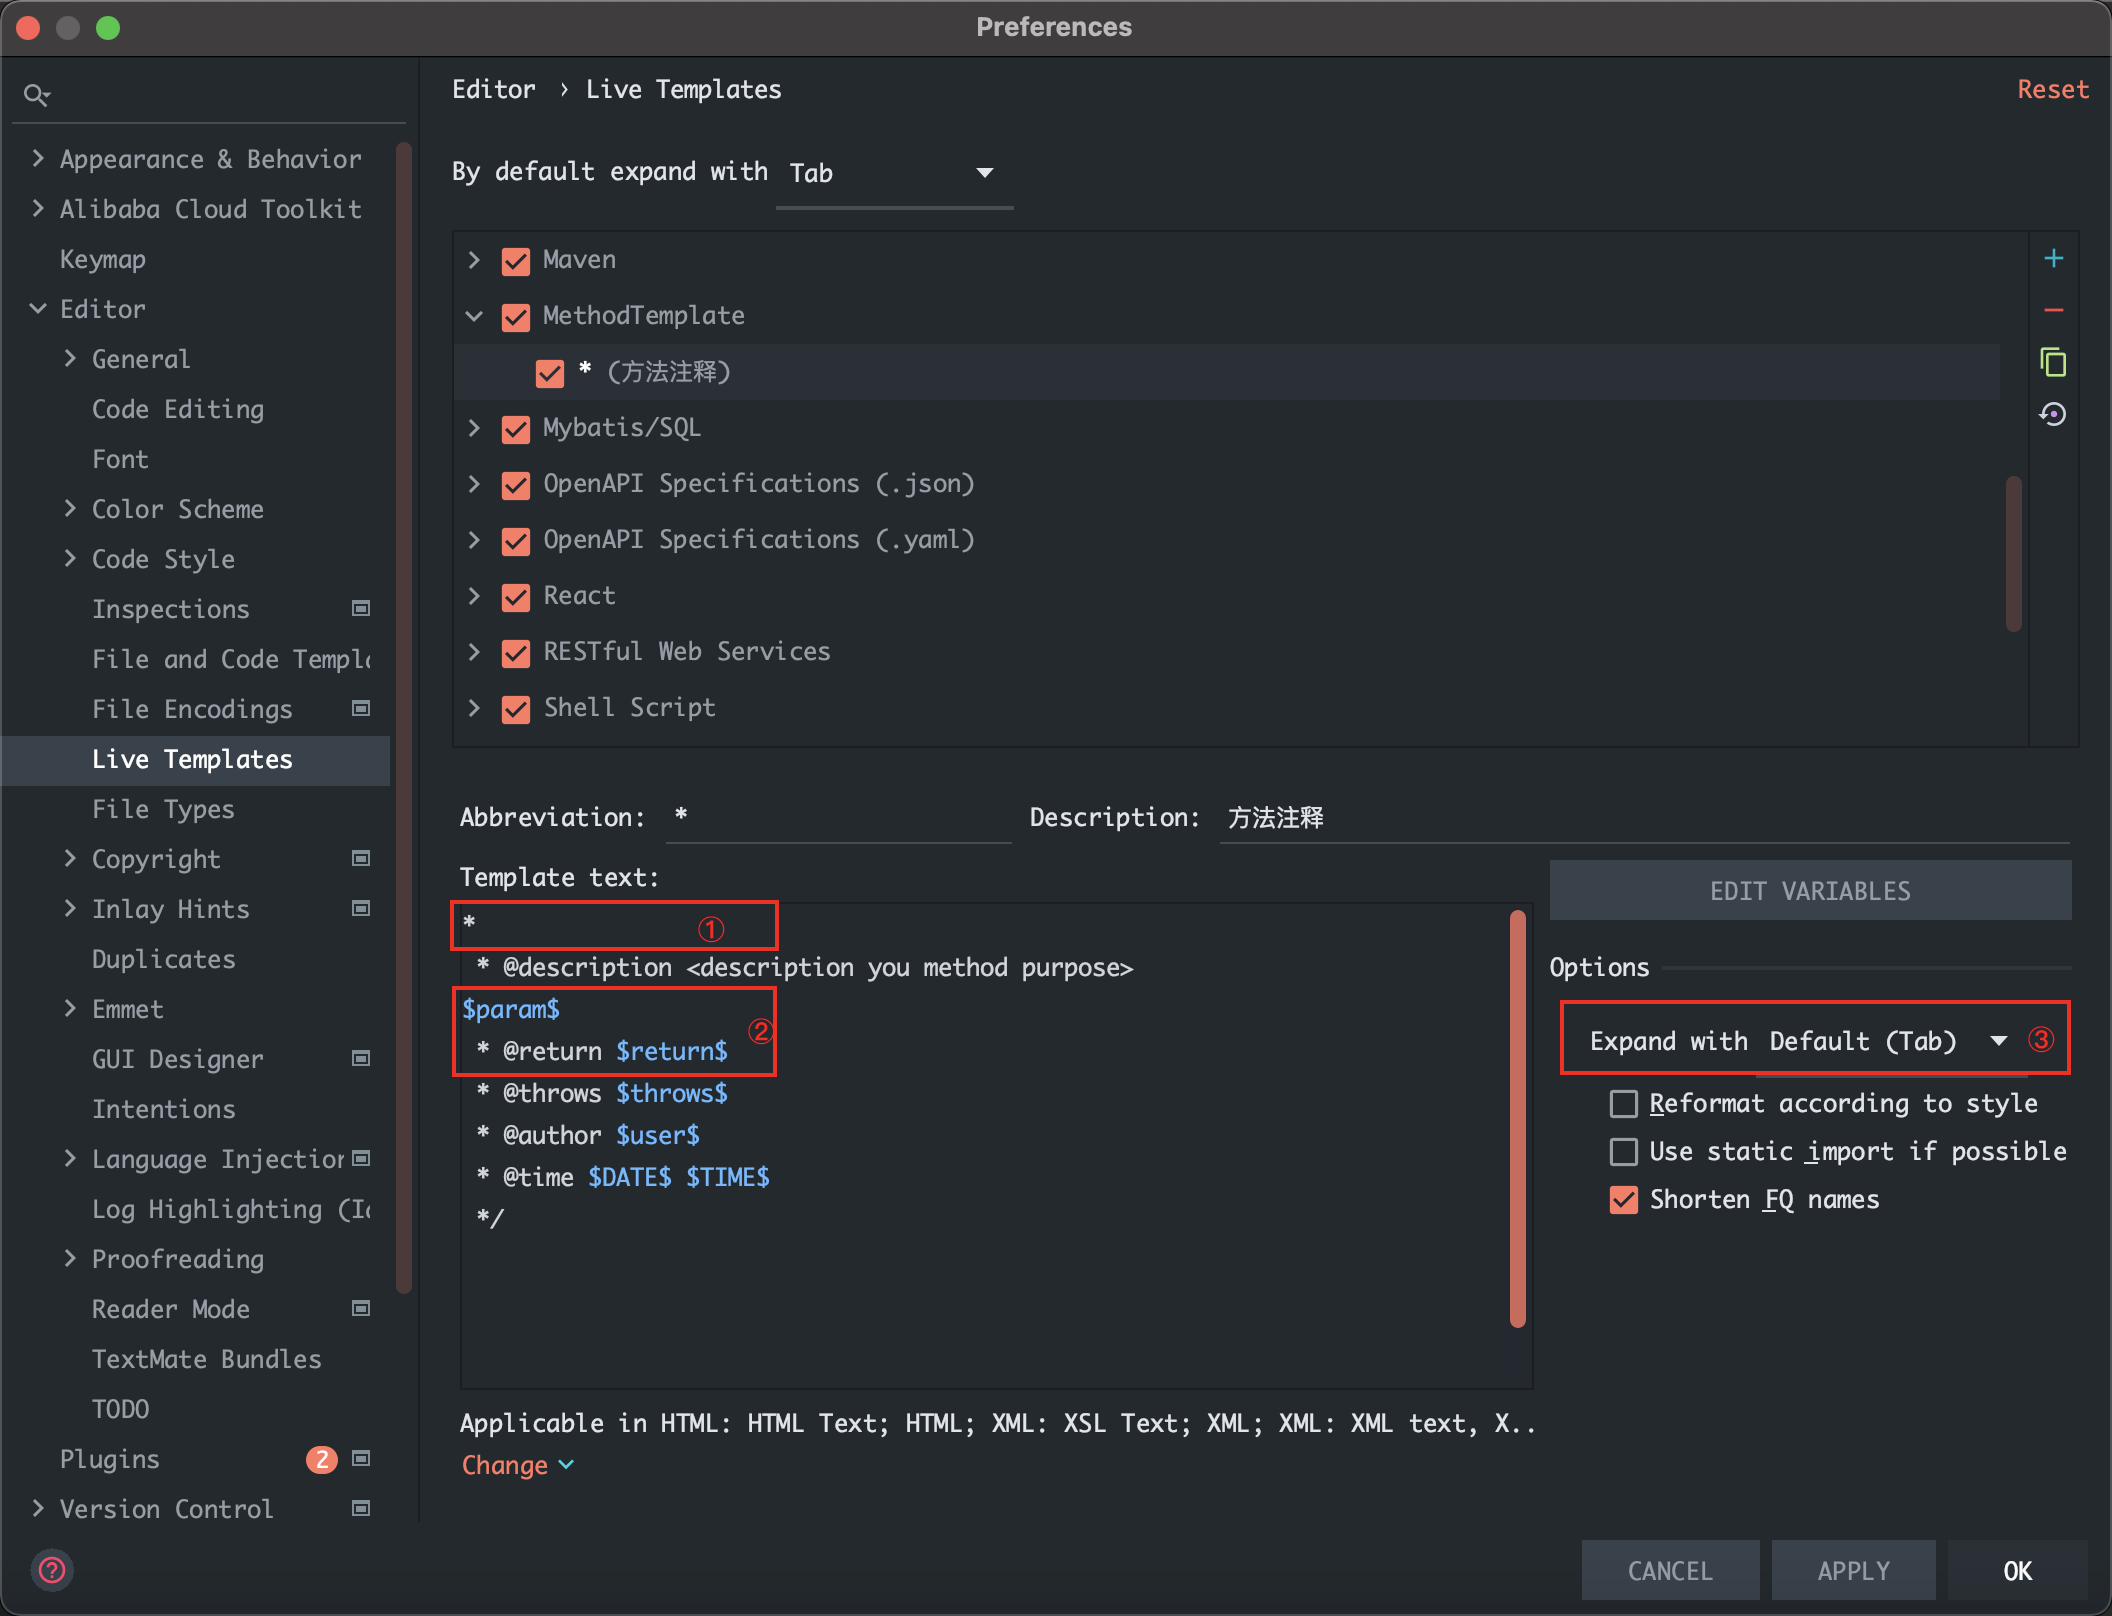2112x1616 pixels.
Task: Select Keymap in the settings sidebar
Action: pos(103,259)
